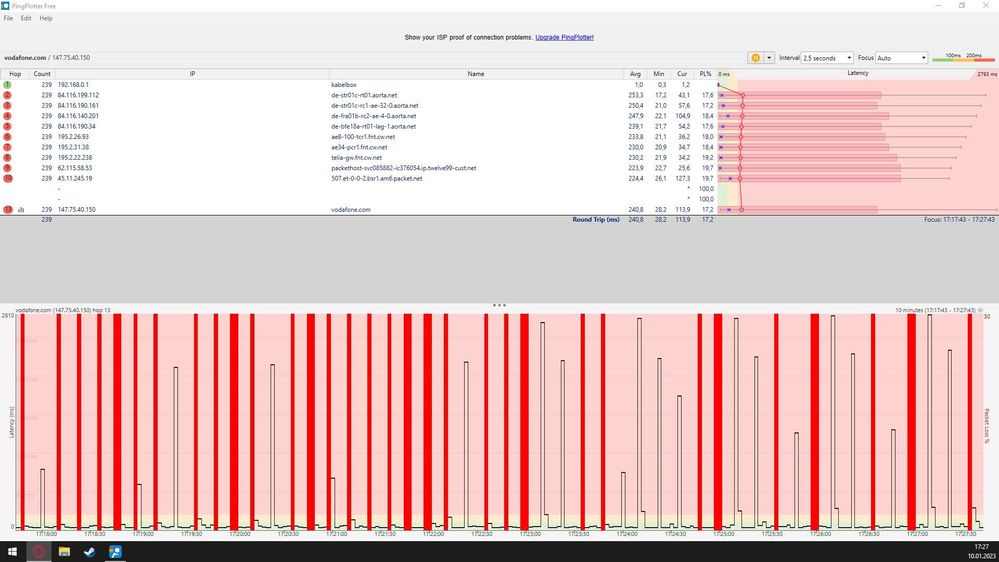The width and height of the screenshot is (999, 562).
Task: Click the Upgrade PingPlotter link
Action: click(x=564, y=38)
